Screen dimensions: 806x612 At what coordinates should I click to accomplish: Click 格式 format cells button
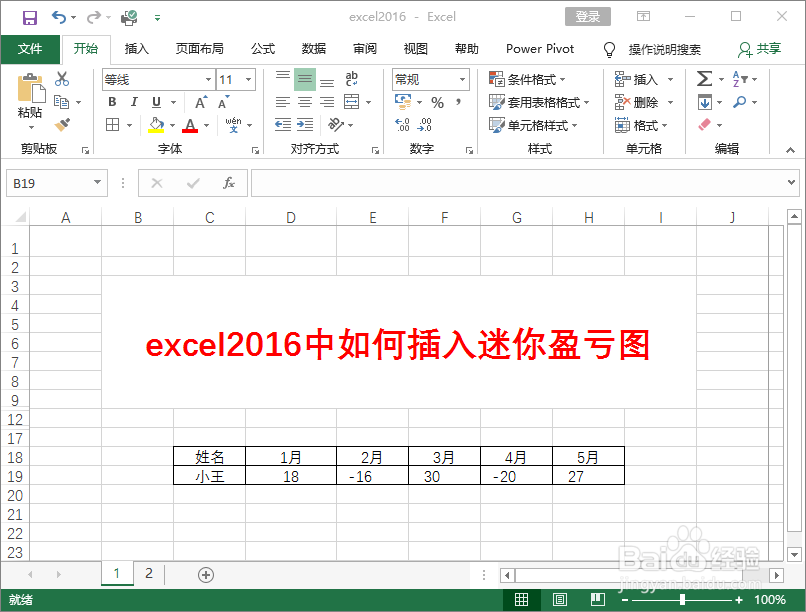641,125
